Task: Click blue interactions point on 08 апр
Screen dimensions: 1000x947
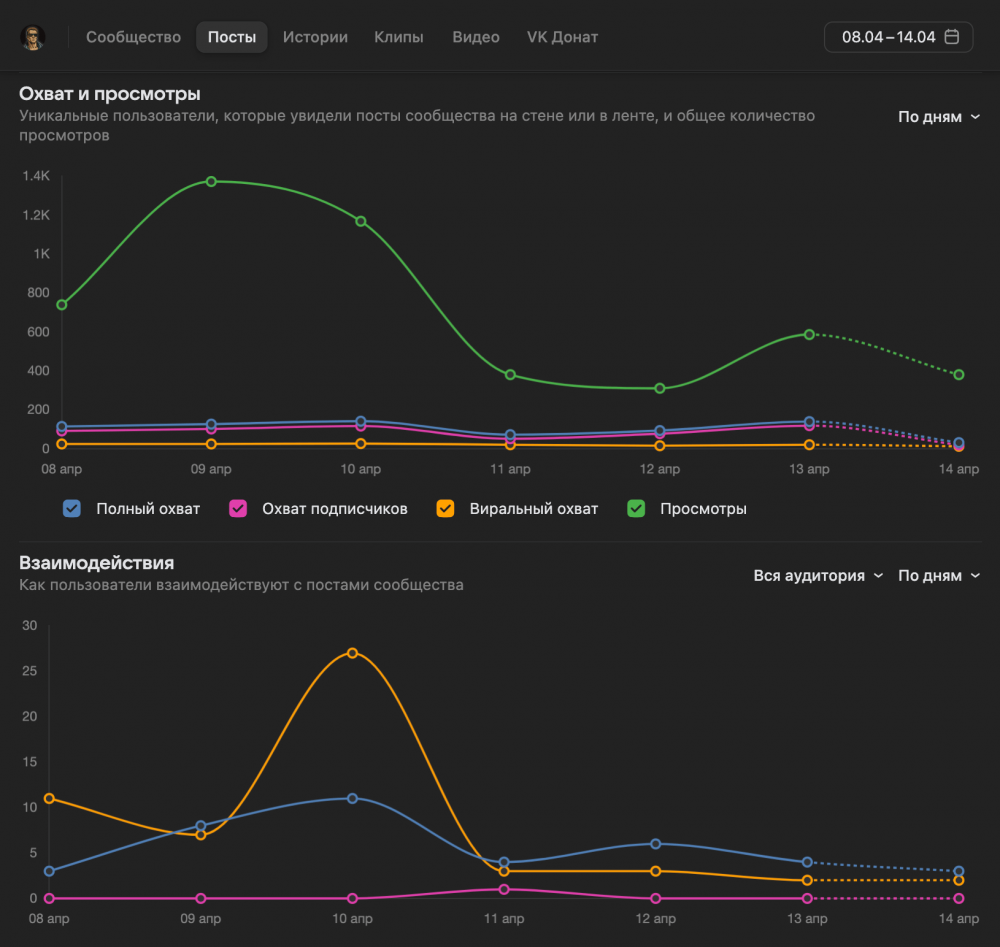Action: click(x=49, y=871)
